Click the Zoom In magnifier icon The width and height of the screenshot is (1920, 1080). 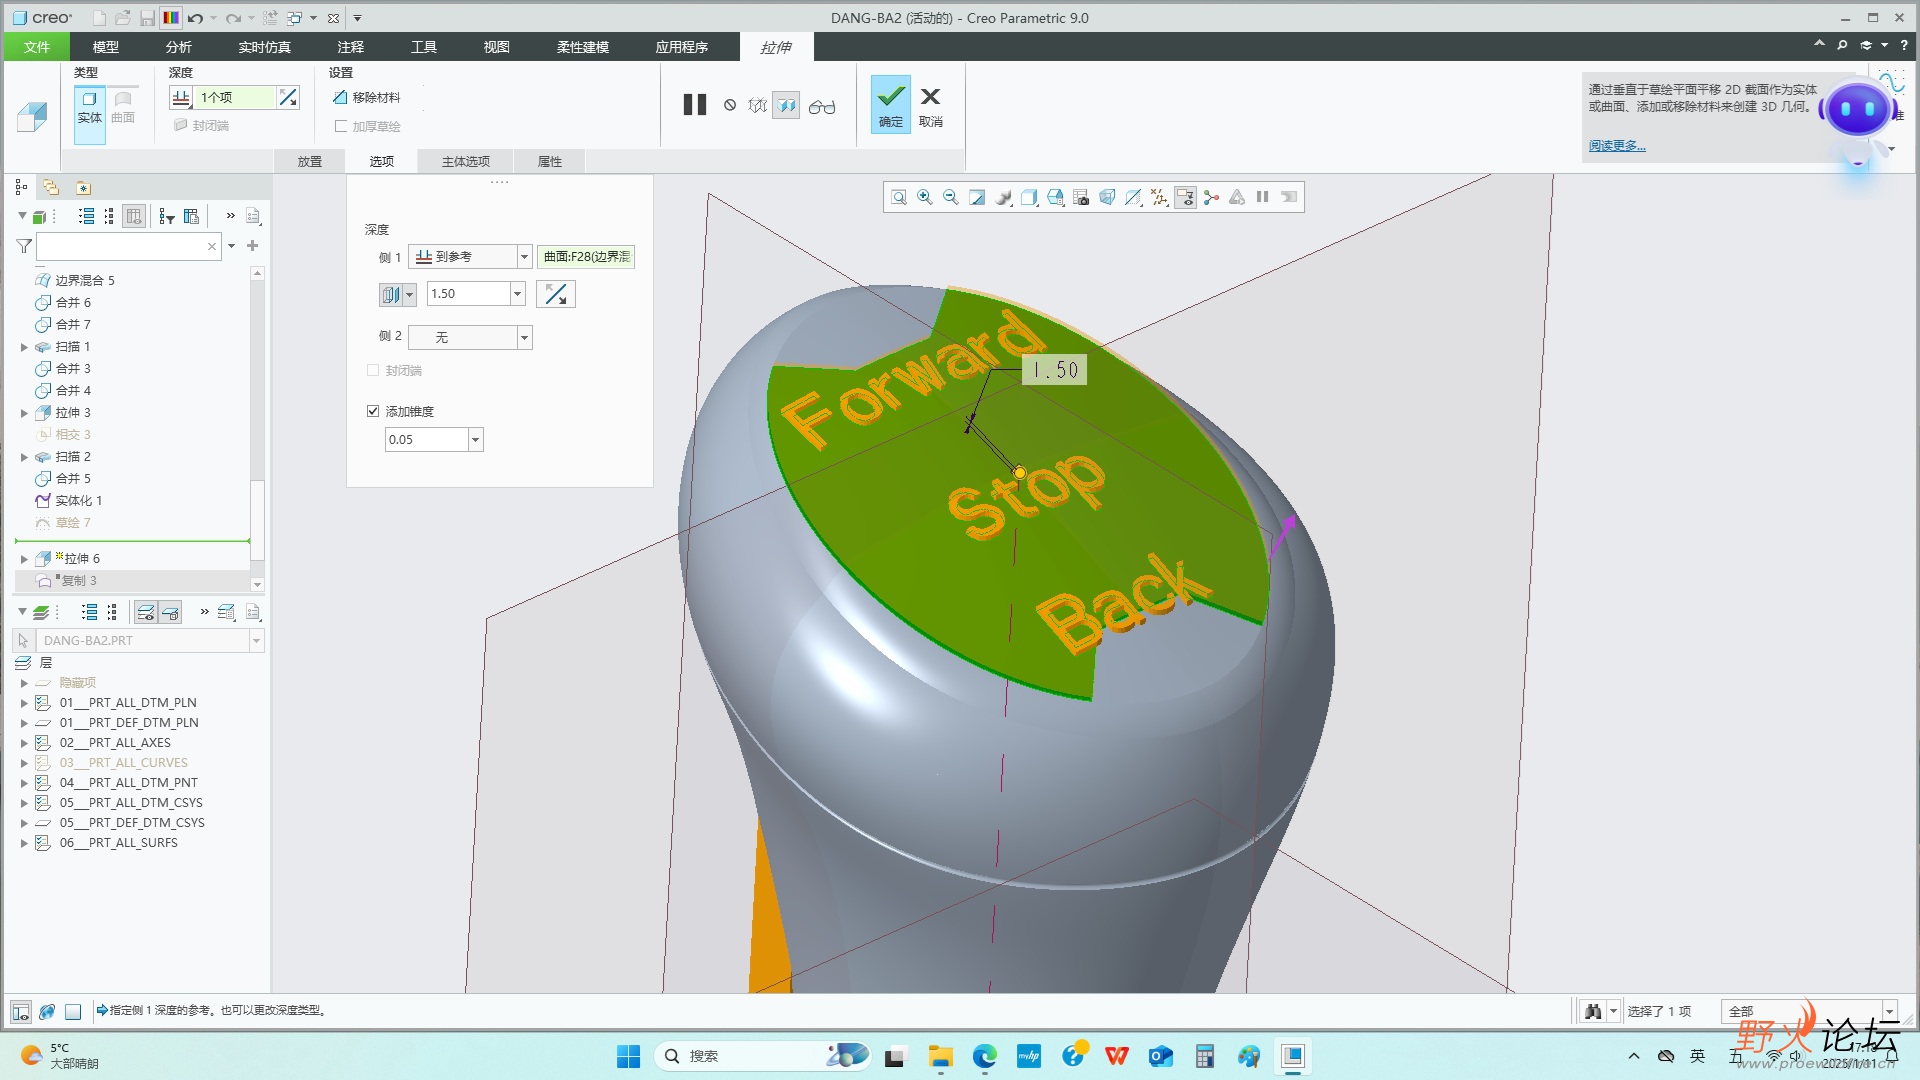tap(925, 197)
